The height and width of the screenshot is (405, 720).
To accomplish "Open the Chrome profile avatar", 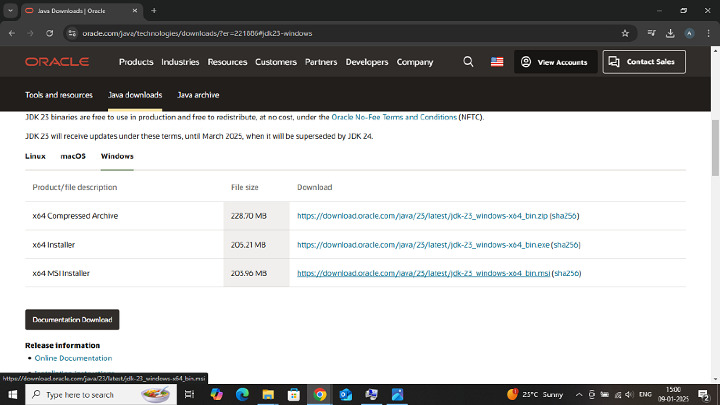I will [689, 33].
